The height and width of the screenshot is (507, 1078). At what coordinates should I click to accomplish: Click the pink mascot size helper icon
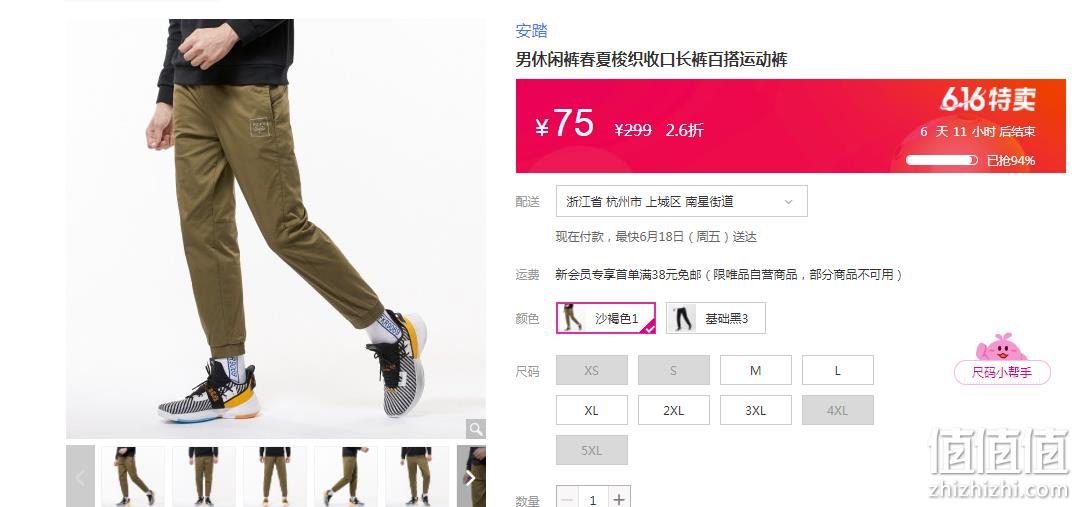(x=1001, y=347)
